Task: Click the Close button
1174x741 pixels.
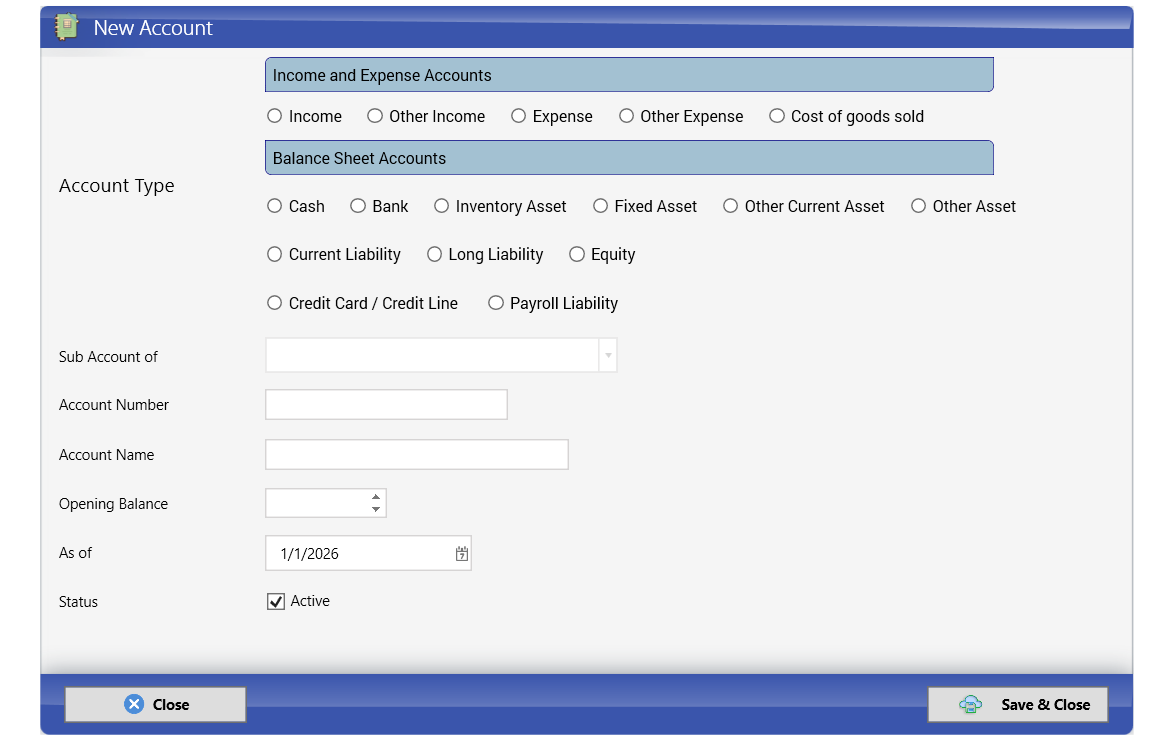Action: 155,704
